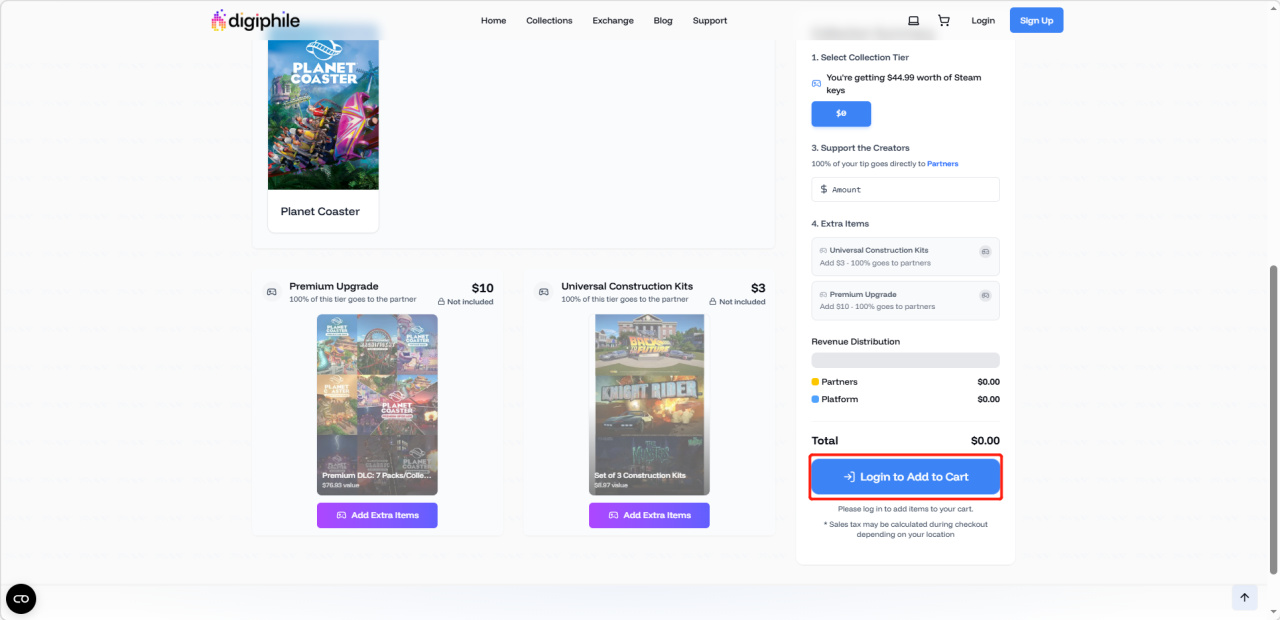The width and height of the screenshot is (1280, 620).
Task: Click gamepad icon beside Premium Upgrade card title
Action: [271, 292]
